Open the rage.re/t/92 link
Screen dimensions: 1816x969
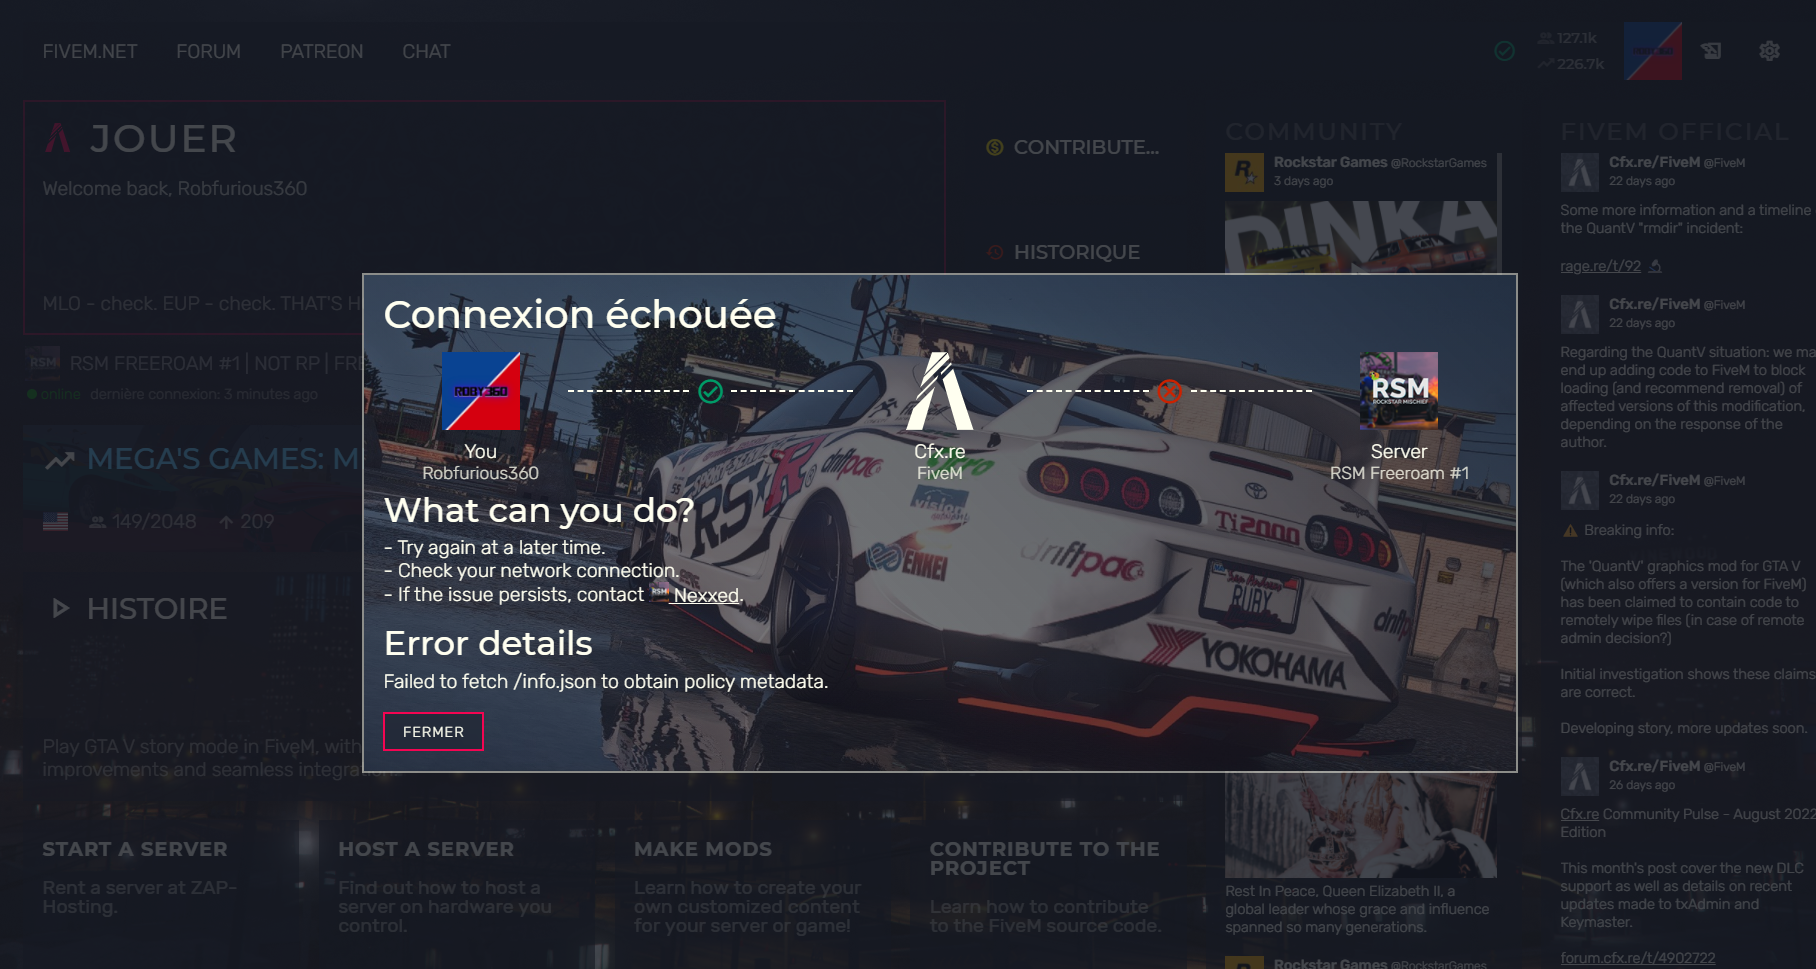(1600, 266)
